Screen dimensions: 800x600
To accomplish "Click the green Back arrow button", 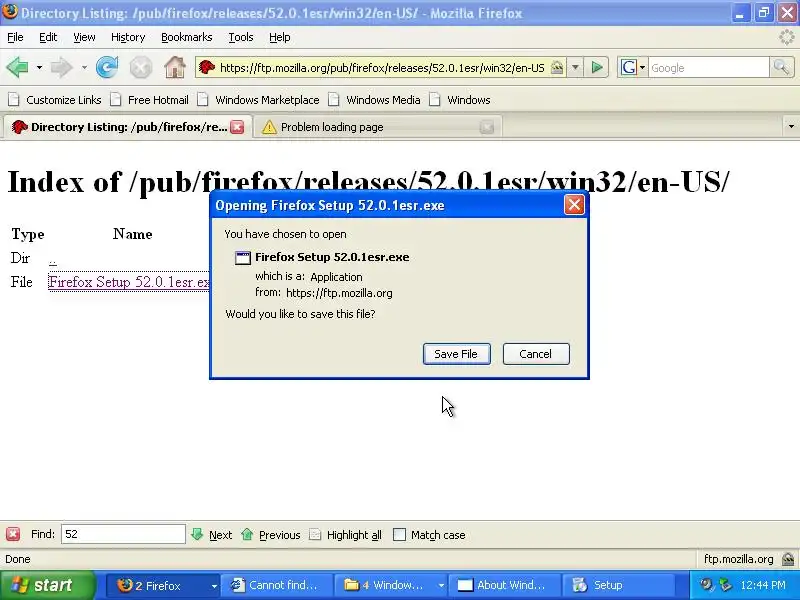I will tap(17, 67).
